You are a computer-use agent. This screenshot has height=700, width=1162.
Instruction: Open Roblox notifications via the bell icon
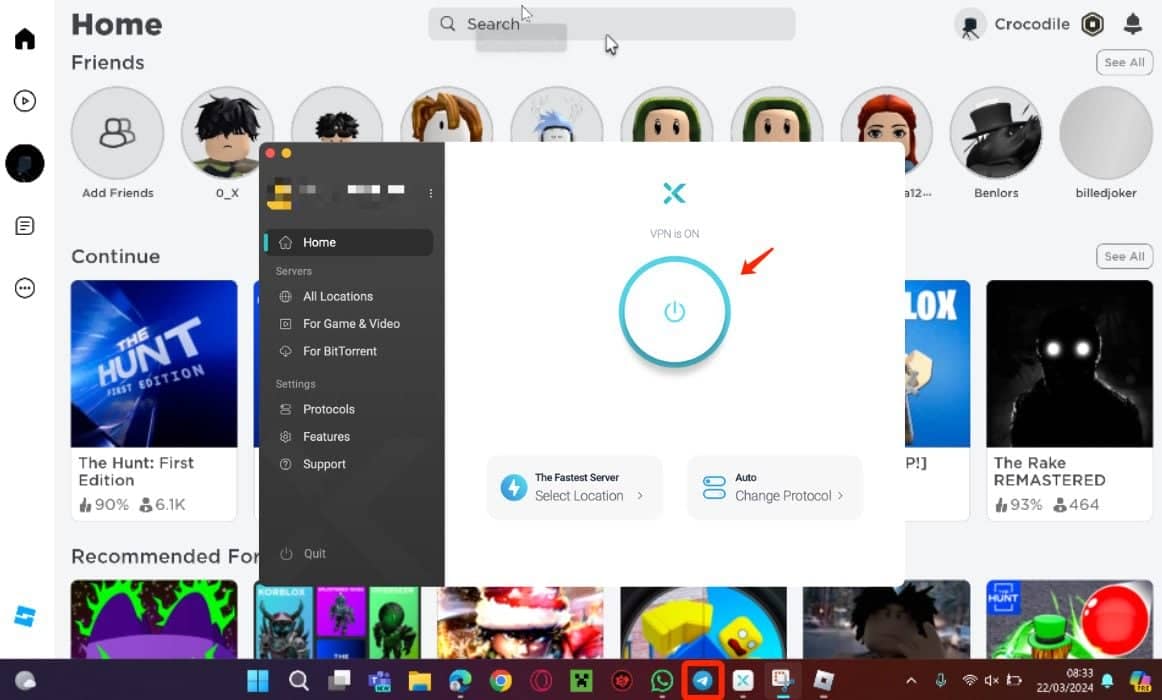pos(1132,23)
